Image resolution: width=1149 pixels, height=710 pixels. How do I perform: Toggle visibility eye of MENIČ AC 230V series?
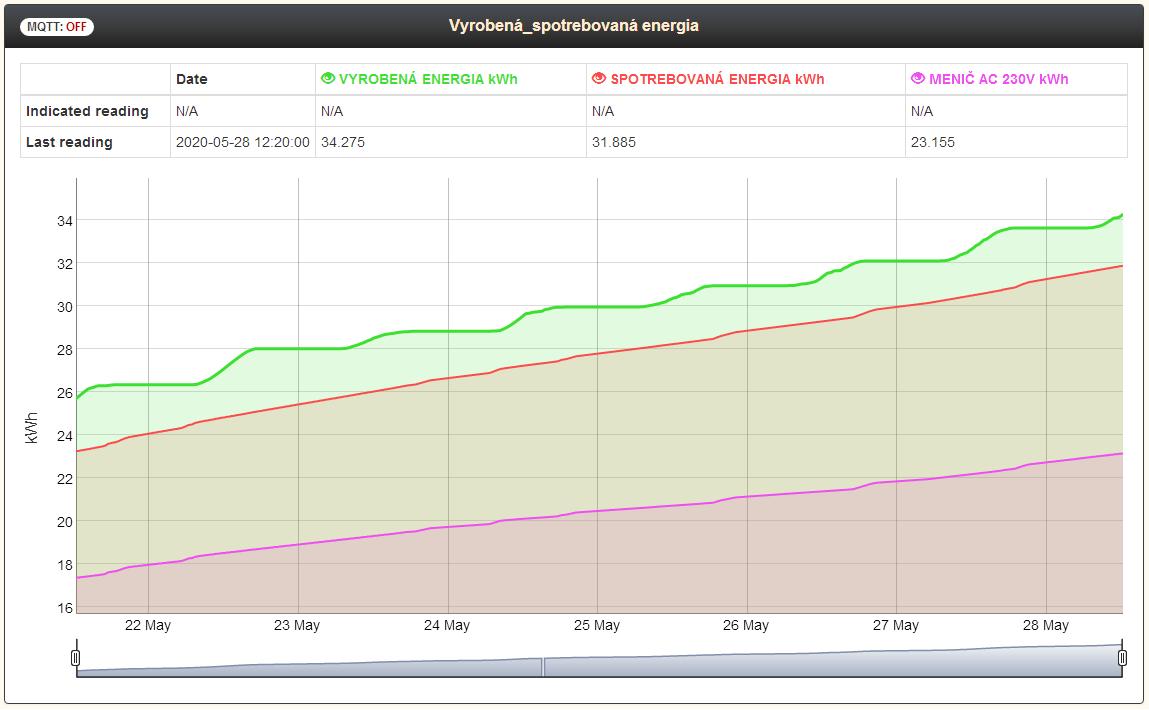[917, 78]
